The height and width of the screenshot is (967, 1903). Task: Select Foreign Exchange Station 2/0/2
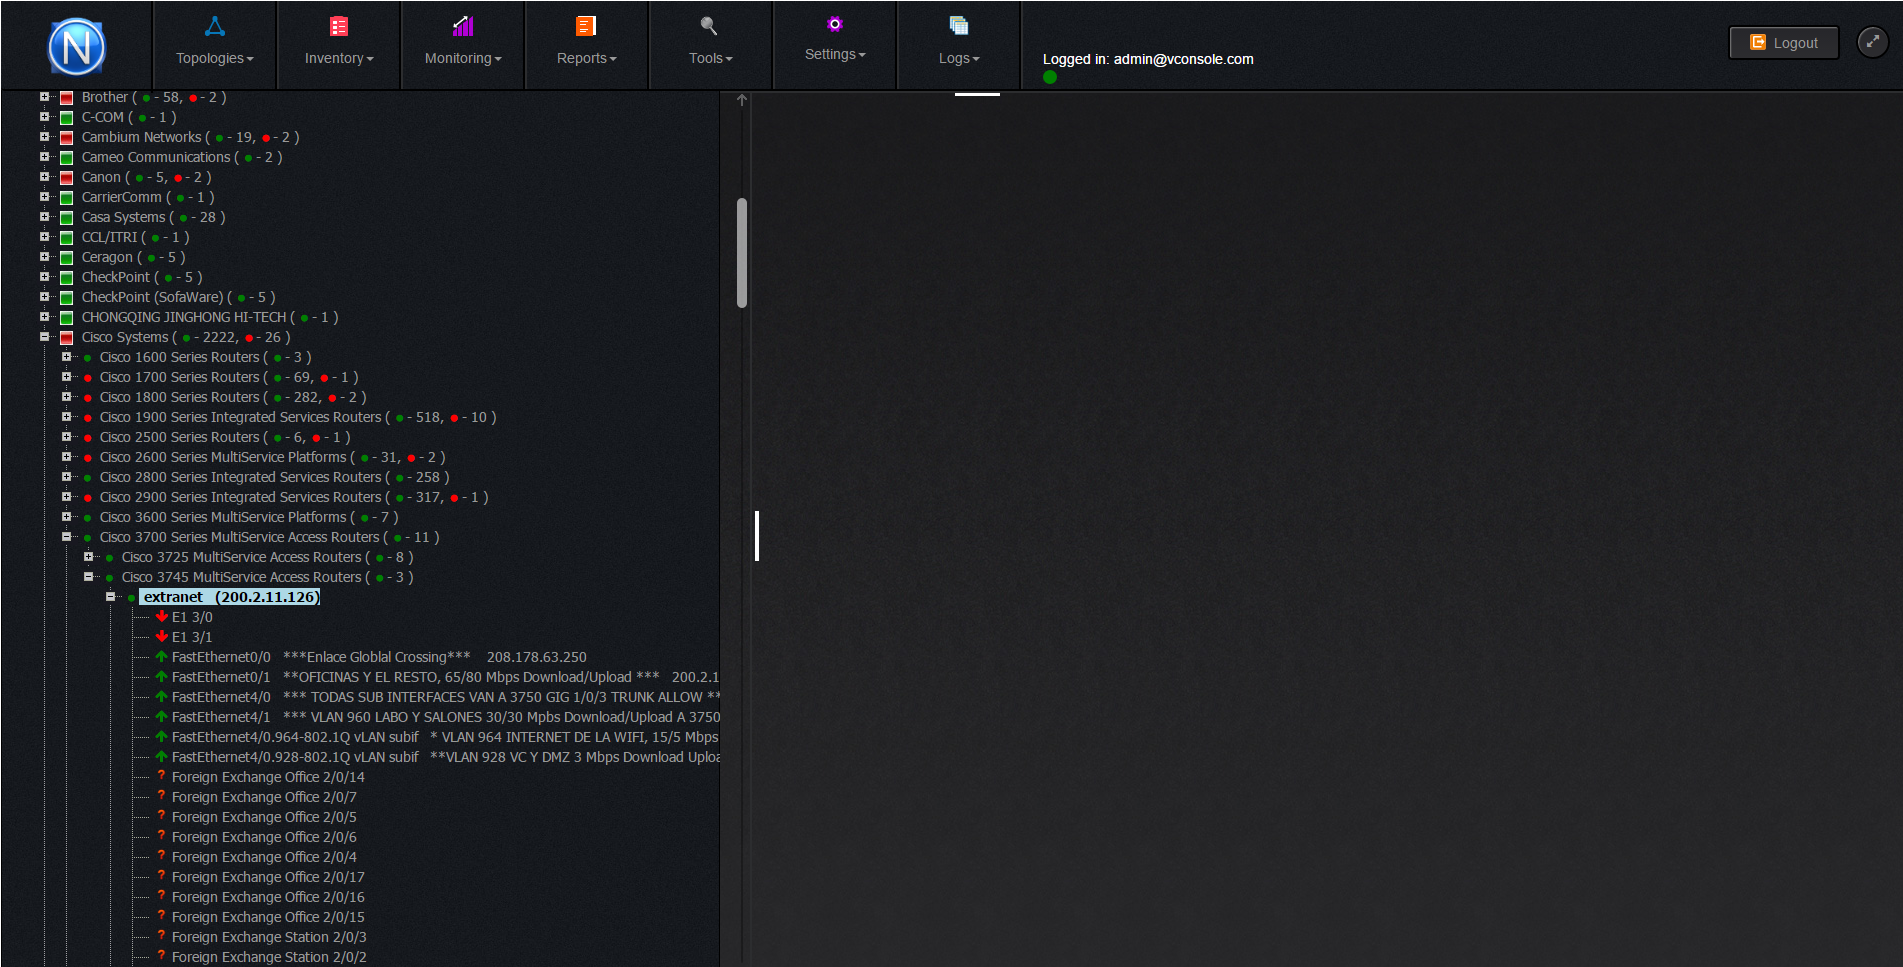269,957
